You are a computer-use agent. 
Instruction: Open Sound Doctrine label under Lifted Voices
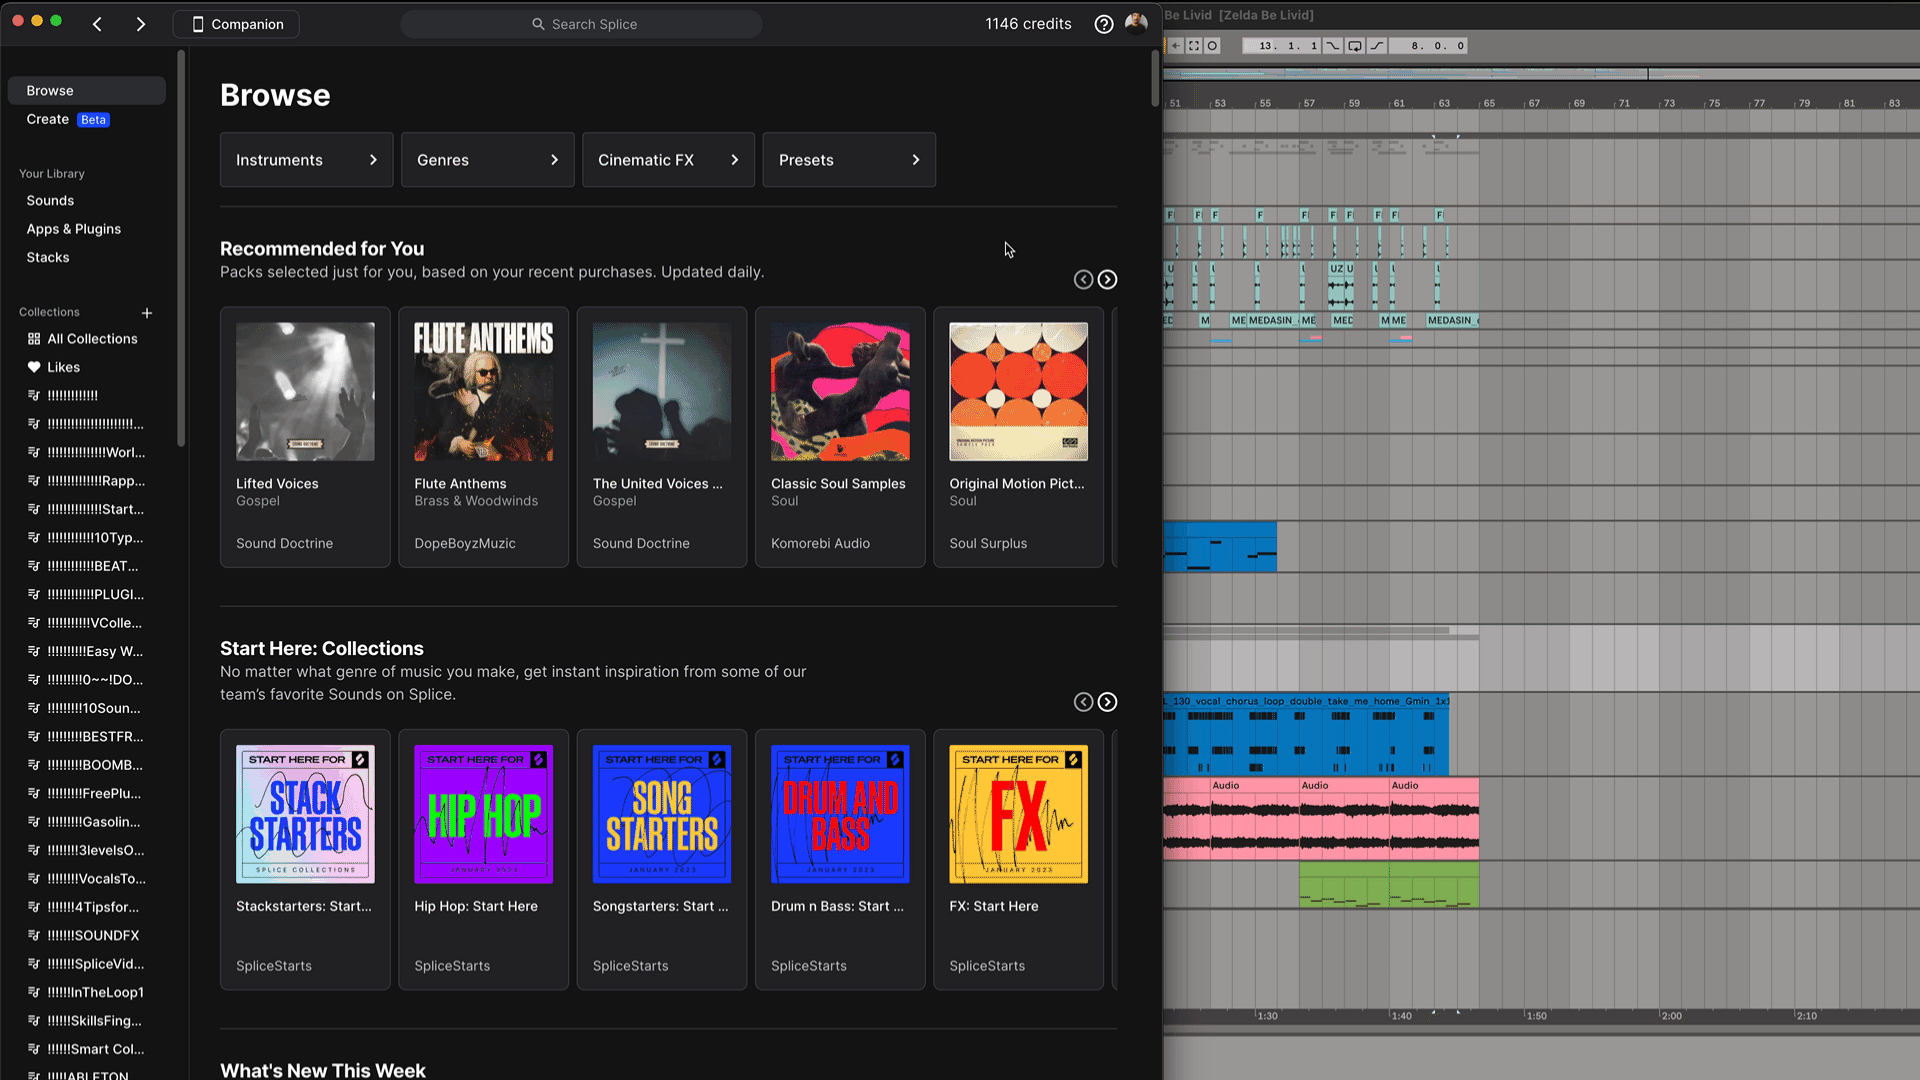pyautogui.click(x=284, y=543)
